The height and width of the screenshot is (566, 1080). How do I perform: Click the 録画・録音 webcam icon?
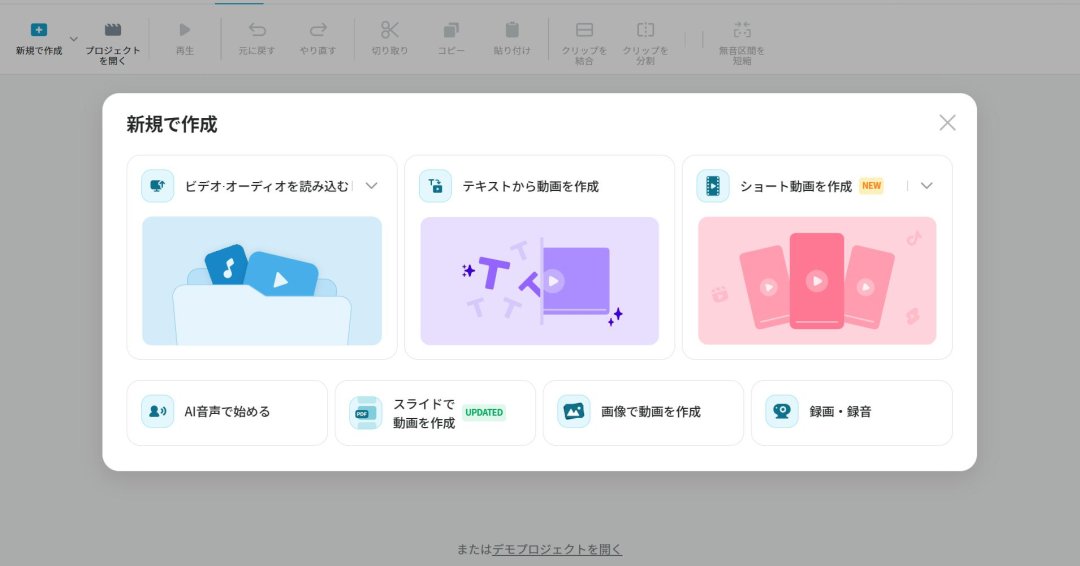[782, 412]
